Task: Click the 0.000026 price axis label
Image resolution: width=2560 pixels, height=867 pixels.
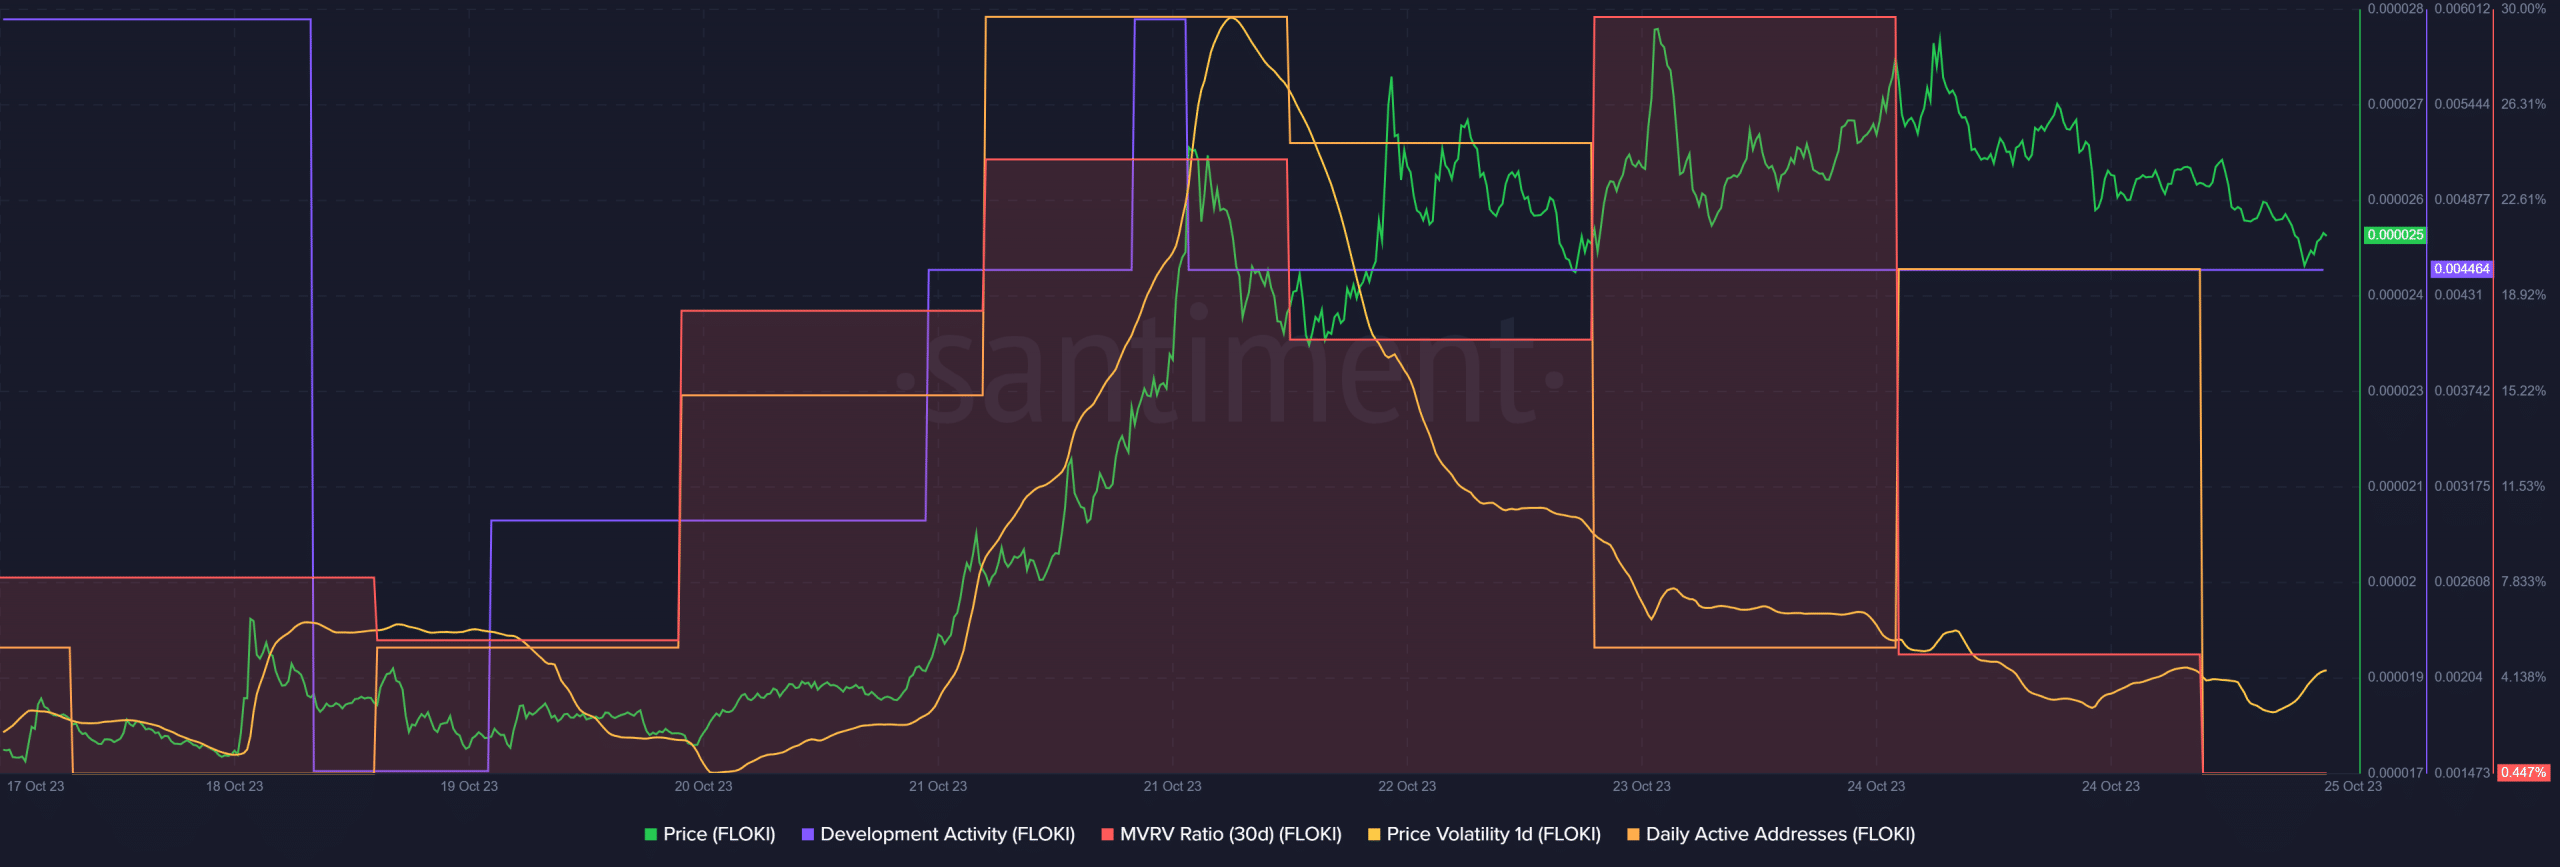Action: pos(2395,200)
